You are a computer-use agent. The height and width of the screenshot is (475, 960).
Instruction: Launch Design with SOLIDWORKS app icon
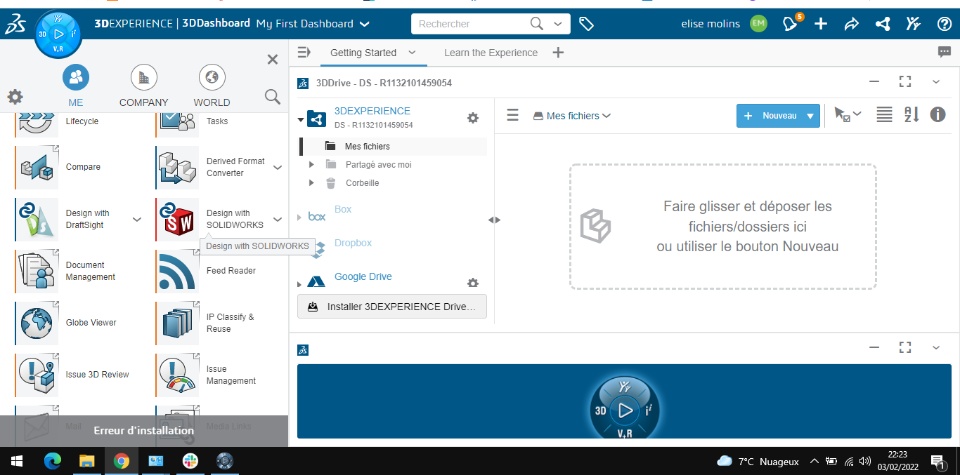coord(178,219)
